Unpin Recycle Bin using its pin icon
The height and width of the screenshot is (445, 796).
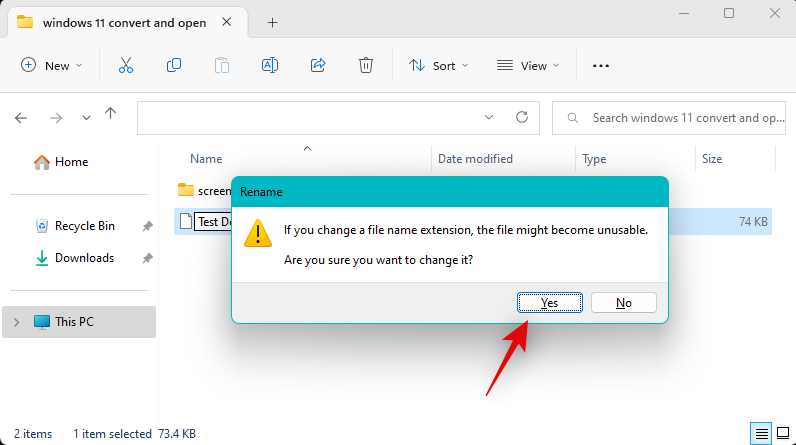[147, 226]
